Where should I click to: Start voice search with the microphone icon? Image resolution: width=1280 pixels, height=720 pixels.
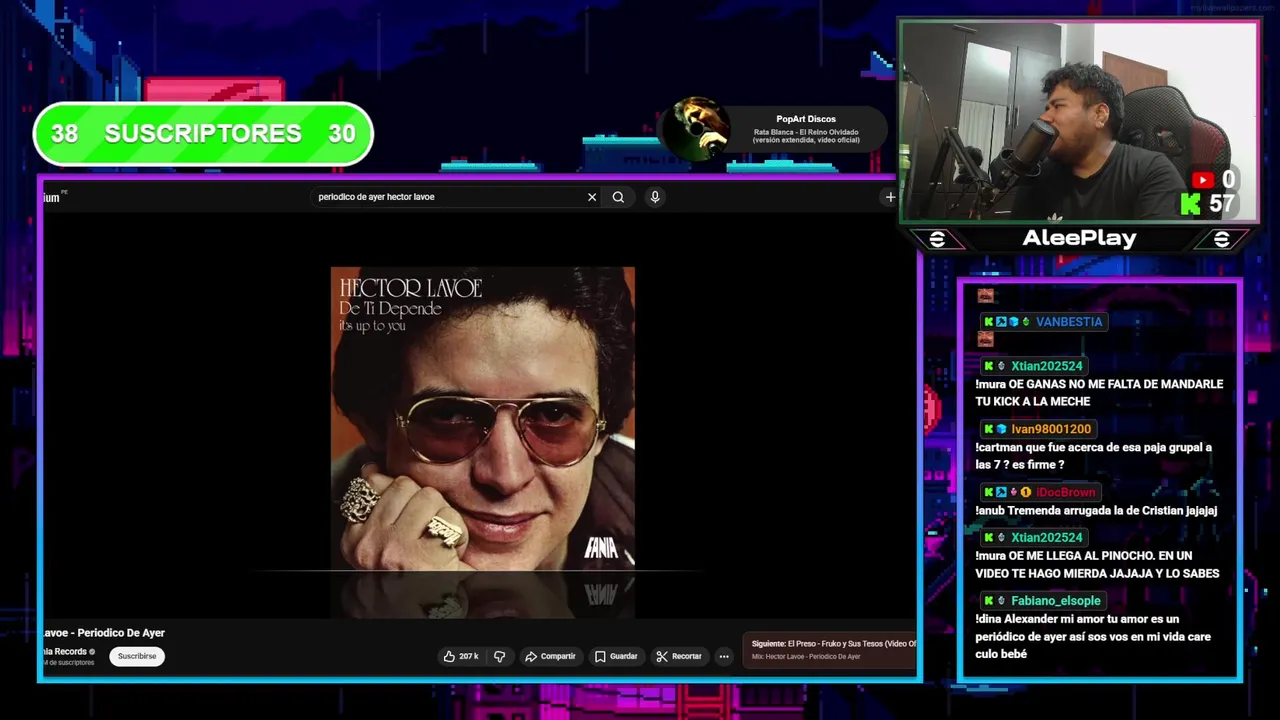[x=655, y=197]
